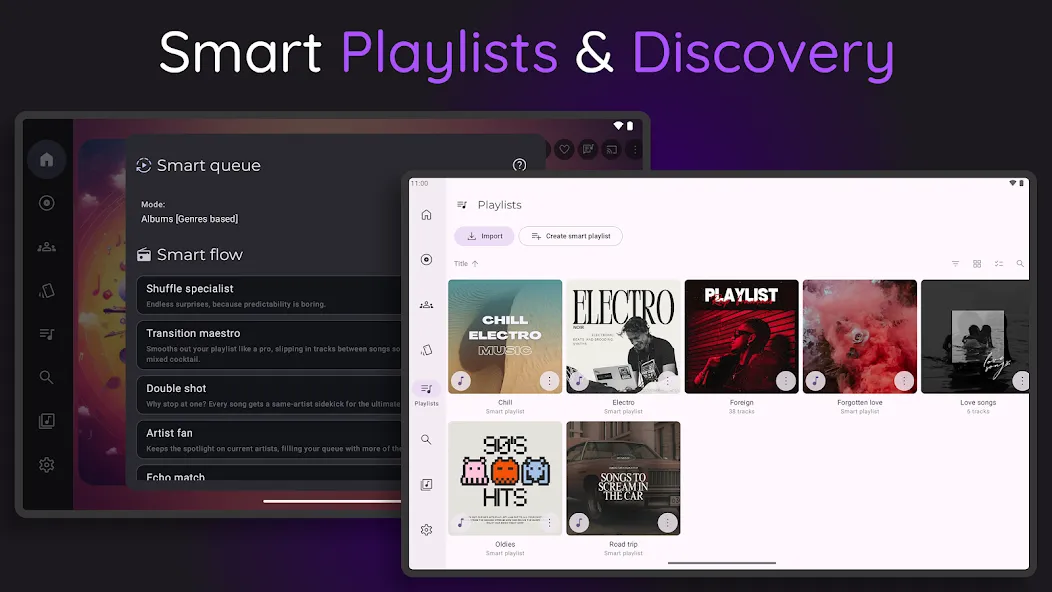Click the Playlists page header title
1052x592 pixels.
(499, 205)
